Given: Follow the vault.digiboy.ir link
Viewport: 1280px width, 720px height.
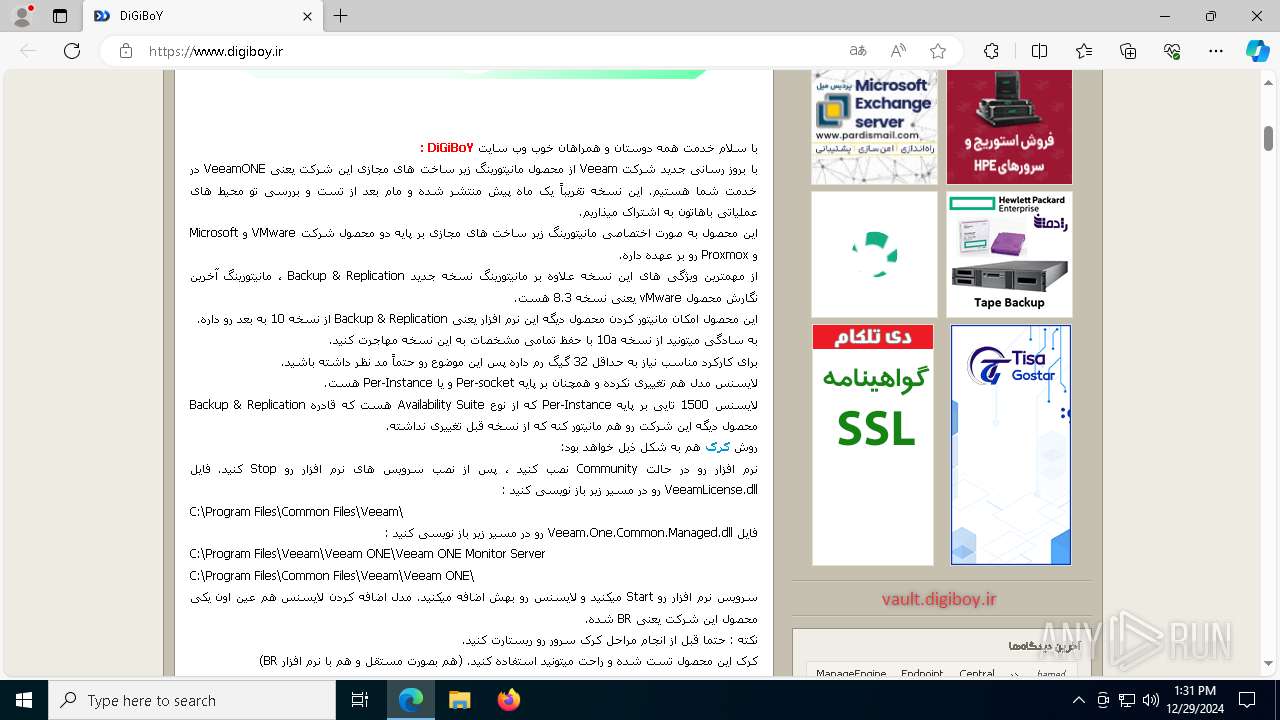Looking at the screenshot, I should coord(939,599).
